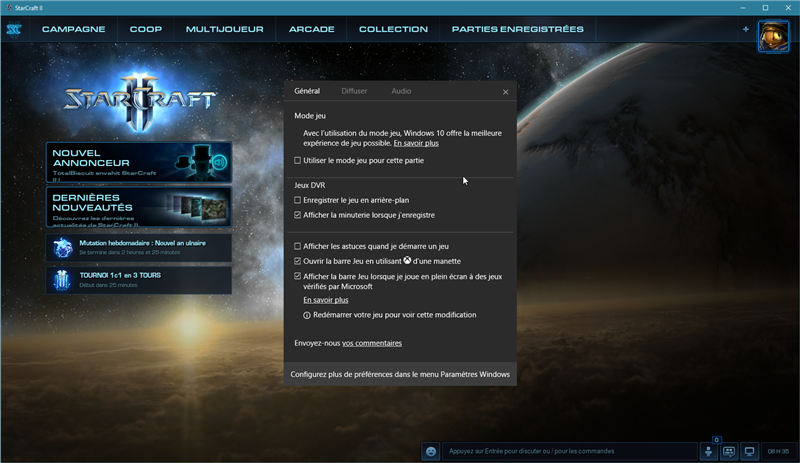The height and width of the screenshot is (463, 800).
Task: Open the Coop menu
Action: point(146,29)
